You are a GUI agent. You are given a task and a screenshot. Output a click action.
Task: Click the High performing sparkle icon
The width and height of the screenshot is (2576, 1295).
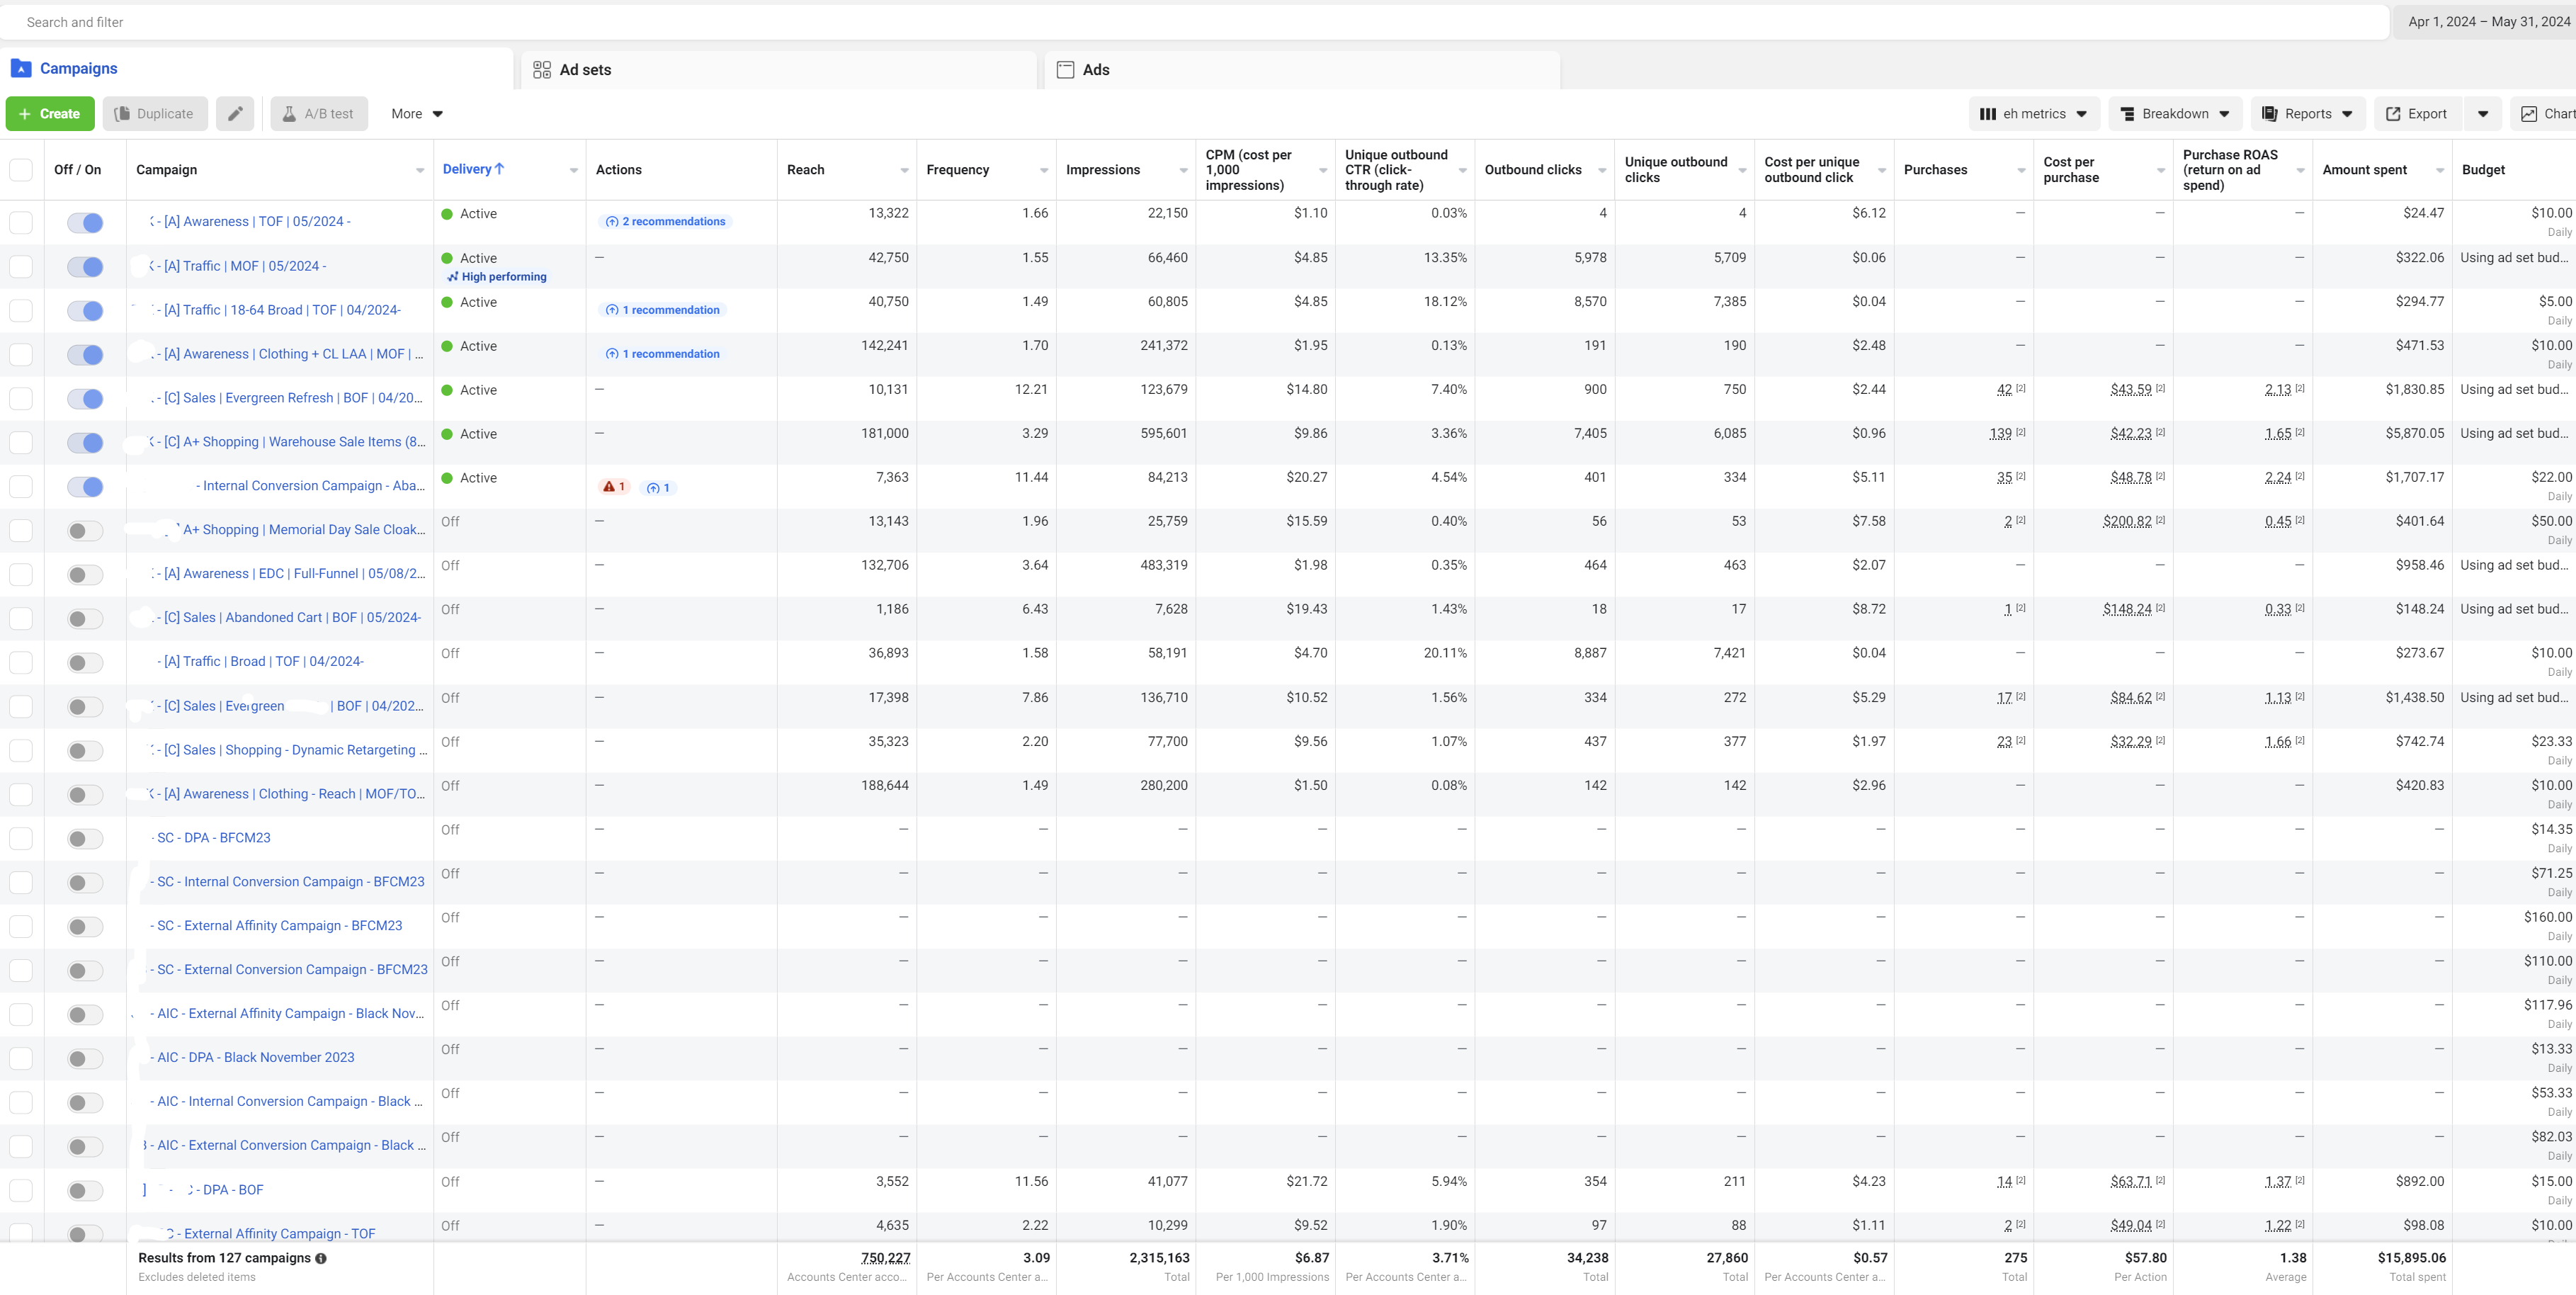click(453, 277)
